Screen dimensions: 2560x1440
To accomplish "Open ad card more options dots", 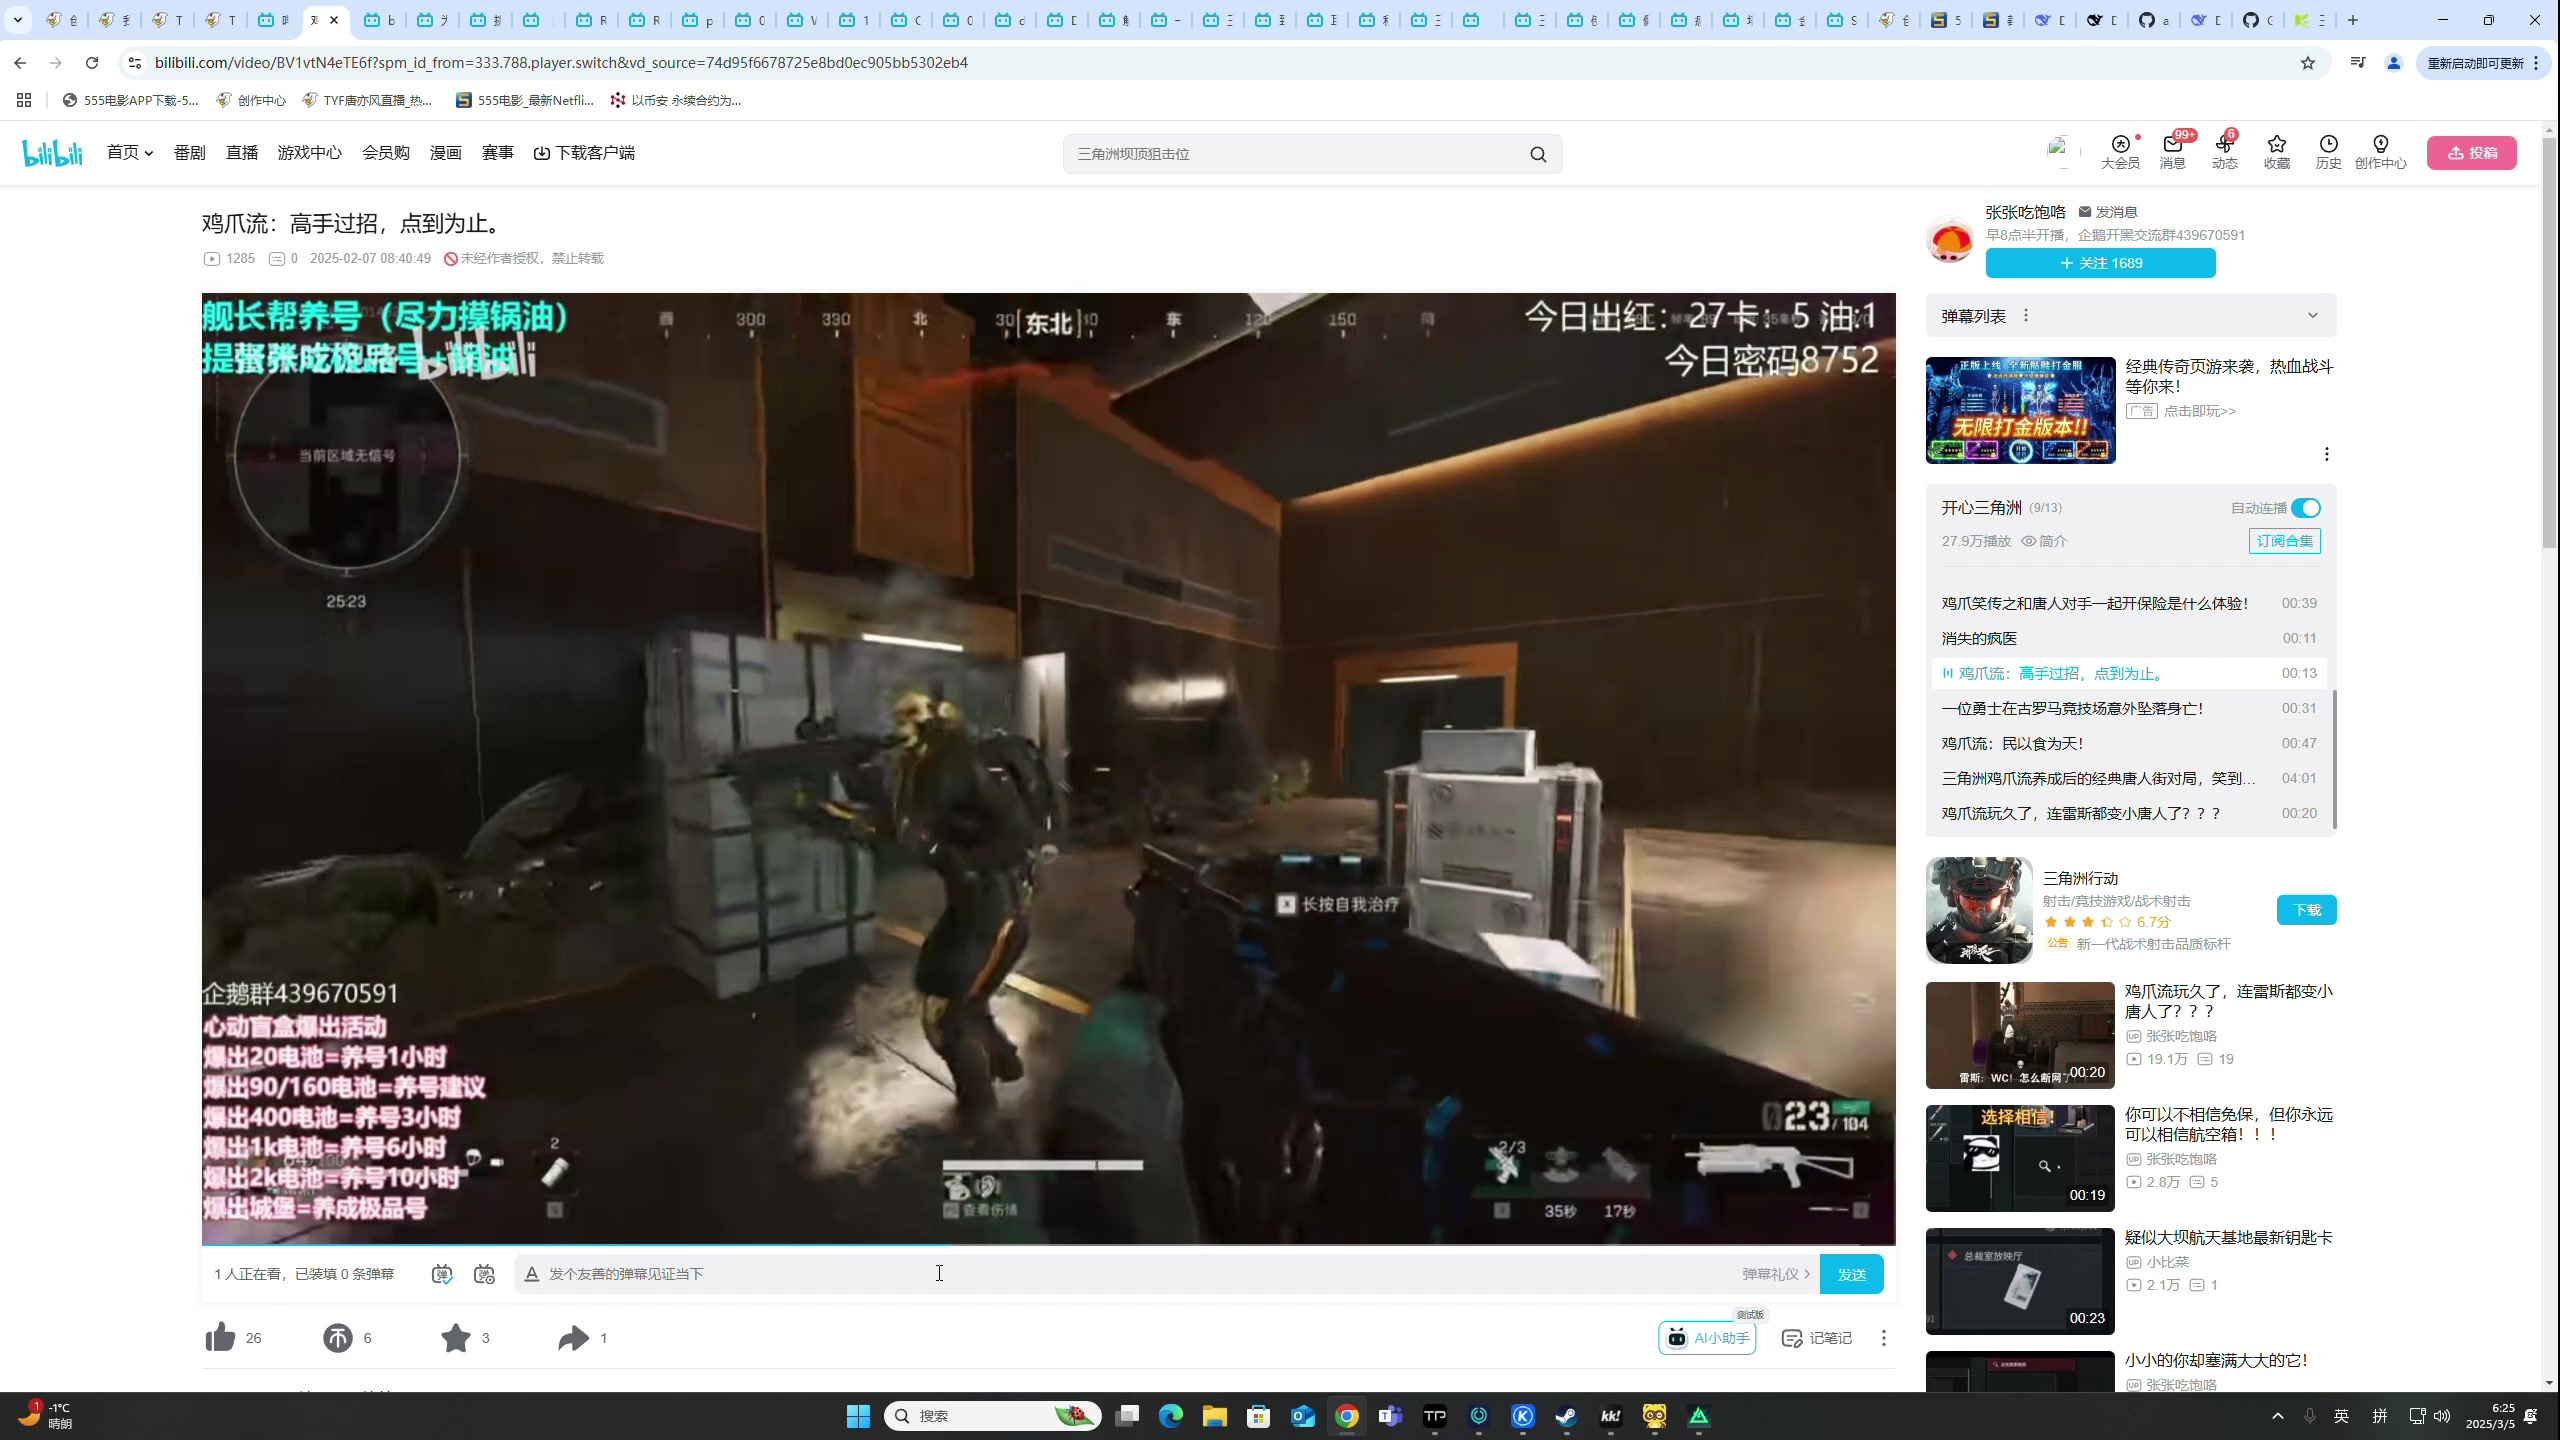I will [2327, 454].
